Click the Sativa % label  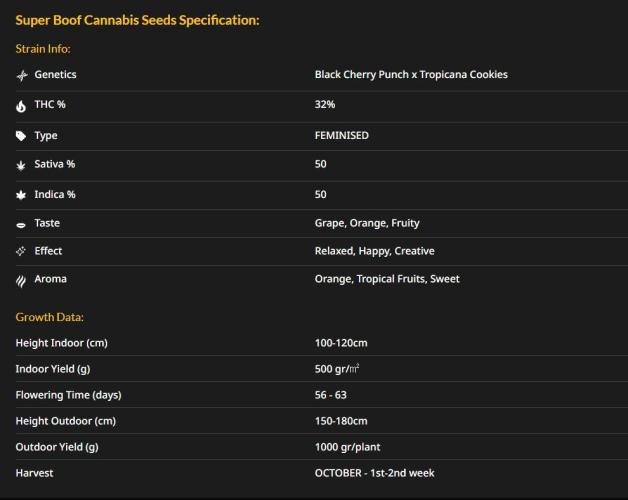click(x=54, y=164)
